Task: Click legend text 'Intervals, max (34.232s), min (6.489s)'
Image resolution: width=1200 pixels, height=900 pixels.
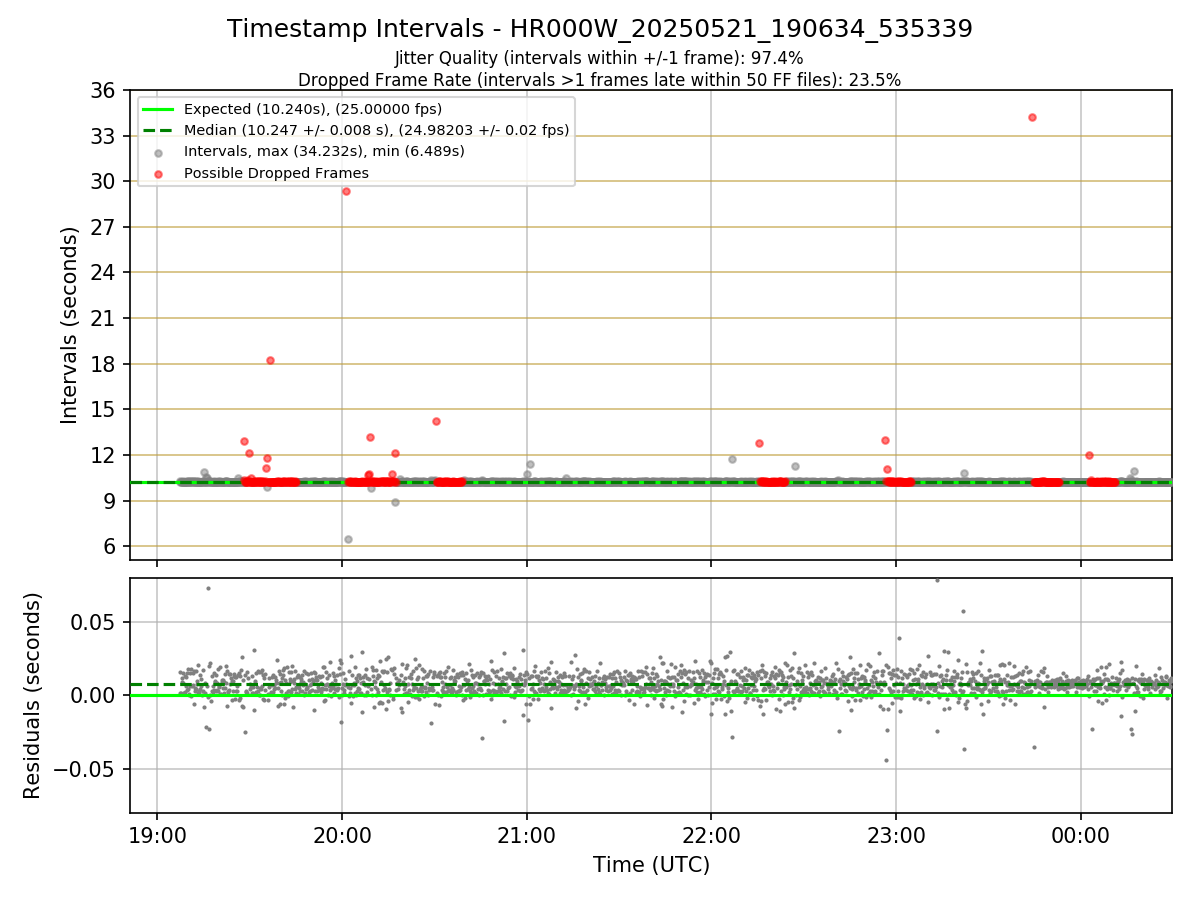Action: 324,152
